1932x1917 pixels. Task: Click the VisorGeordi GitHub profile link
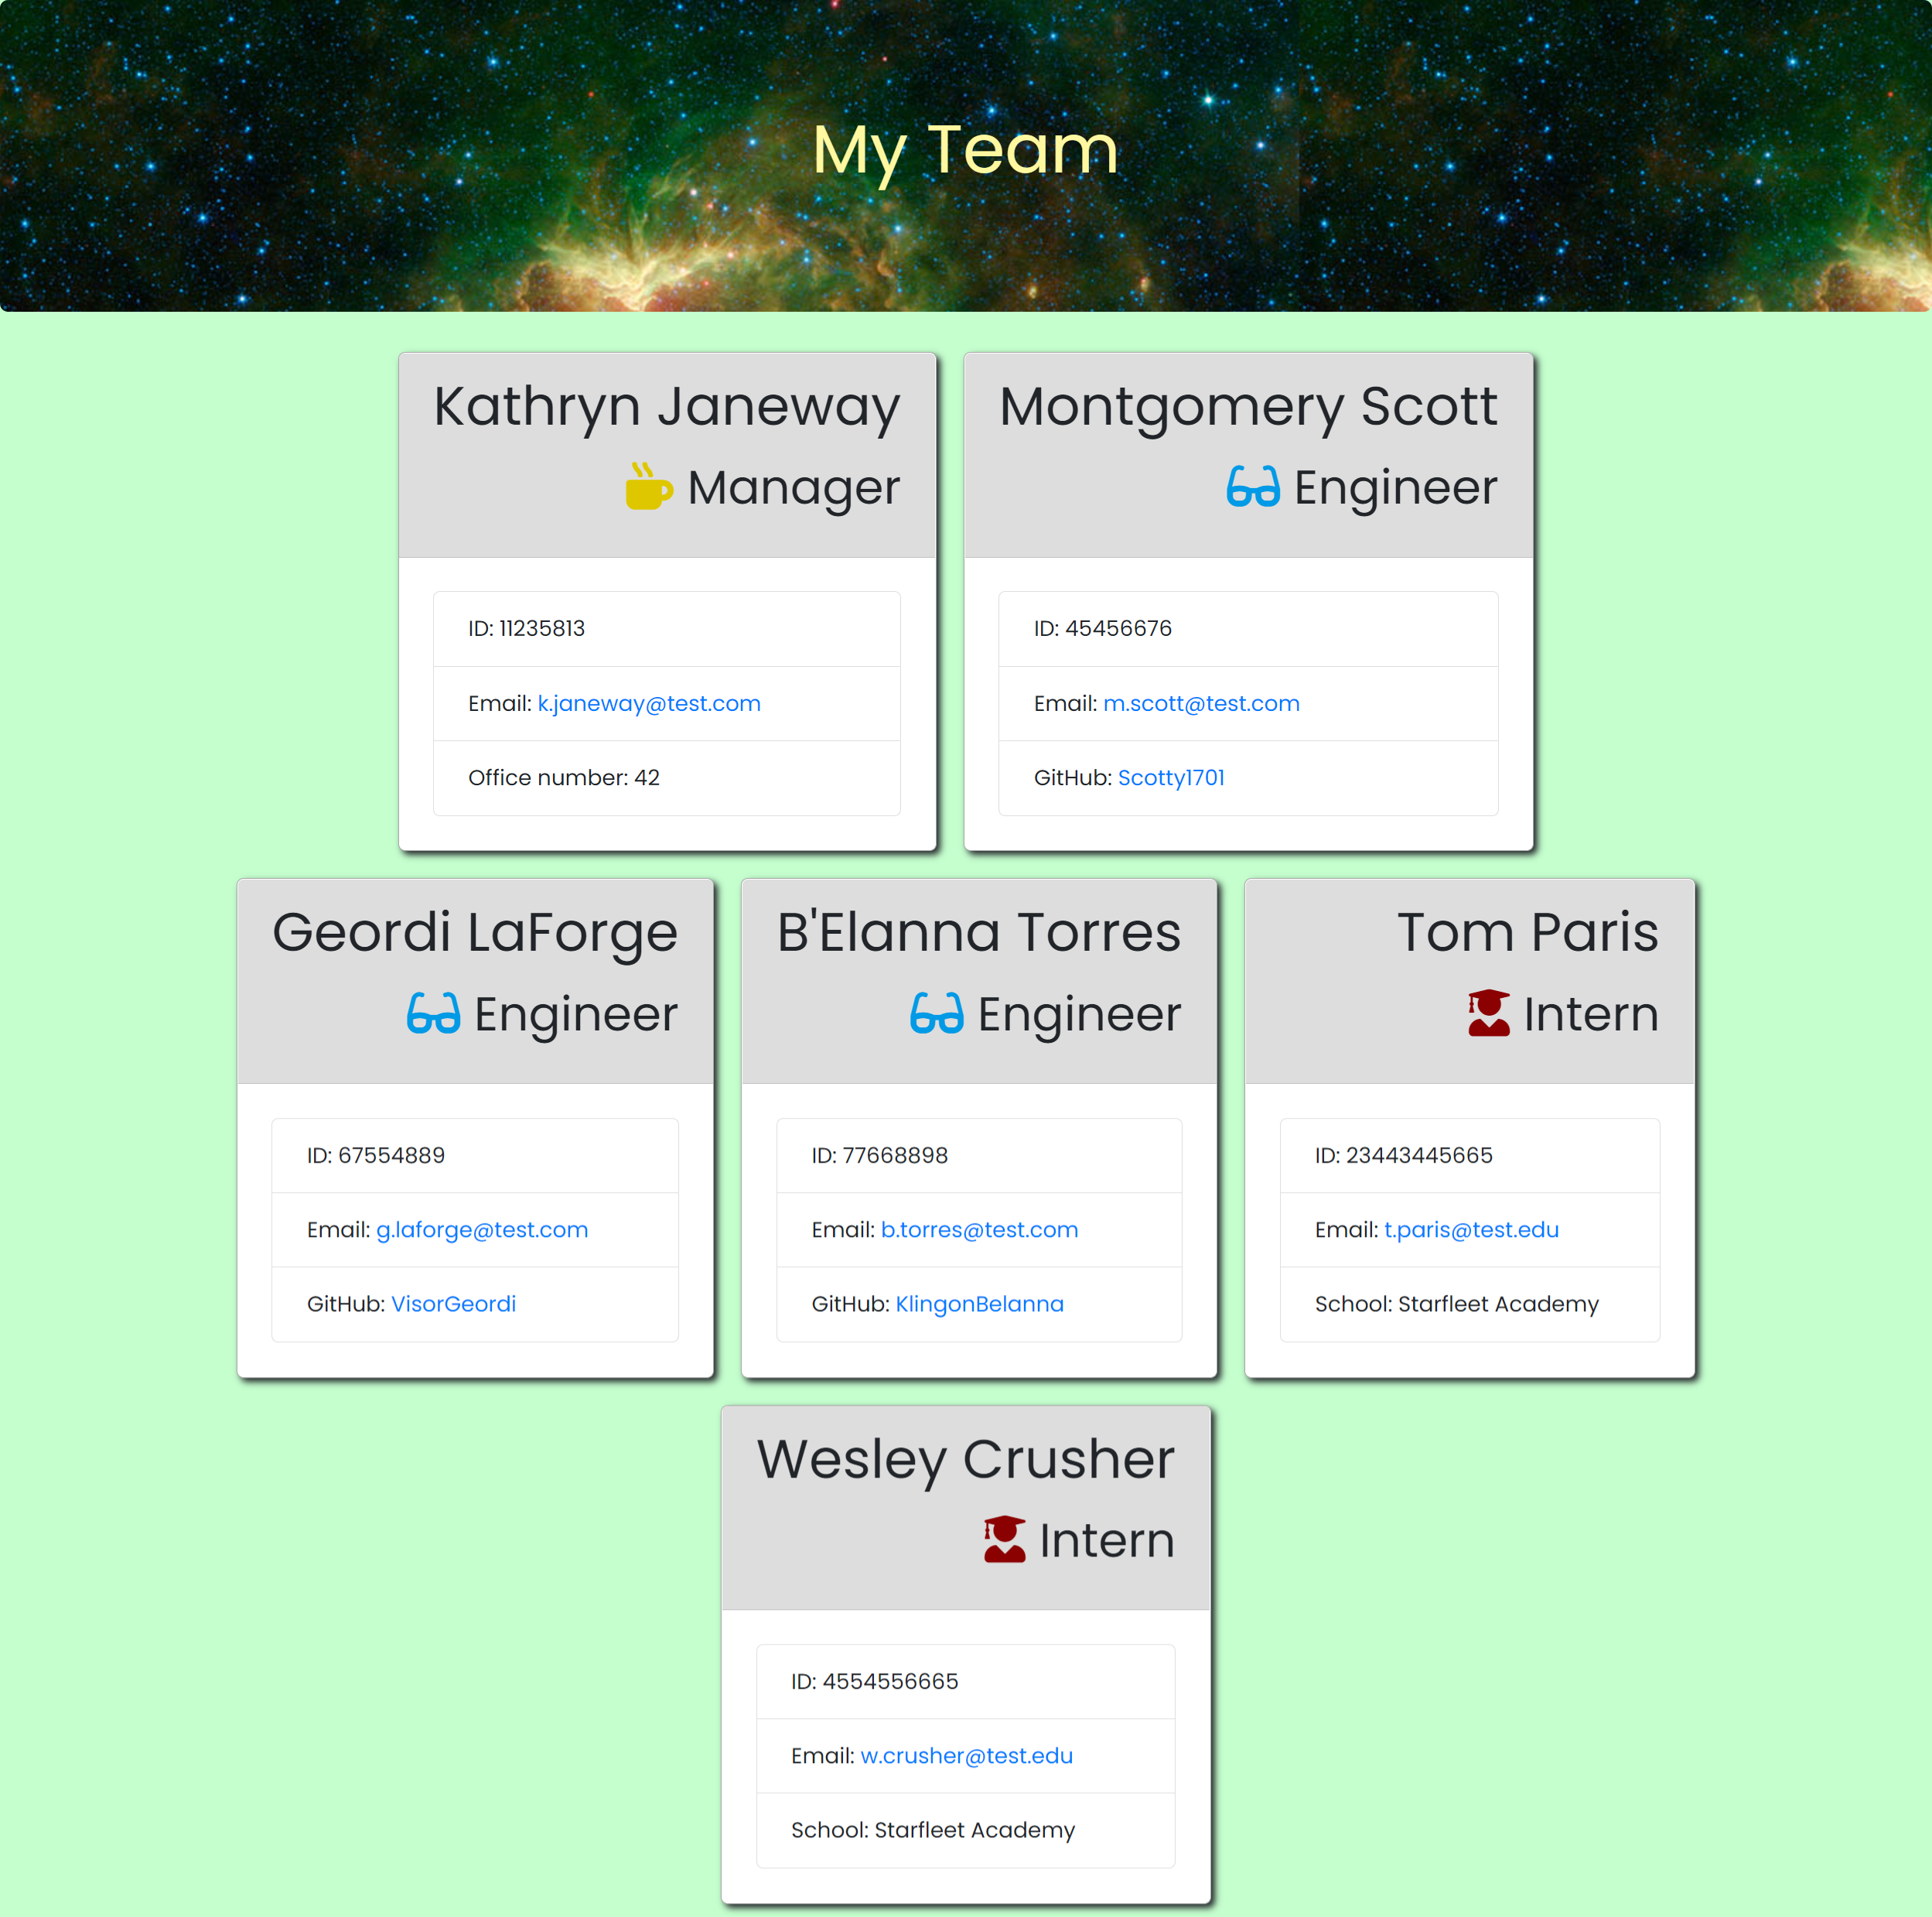point(452,1303)
